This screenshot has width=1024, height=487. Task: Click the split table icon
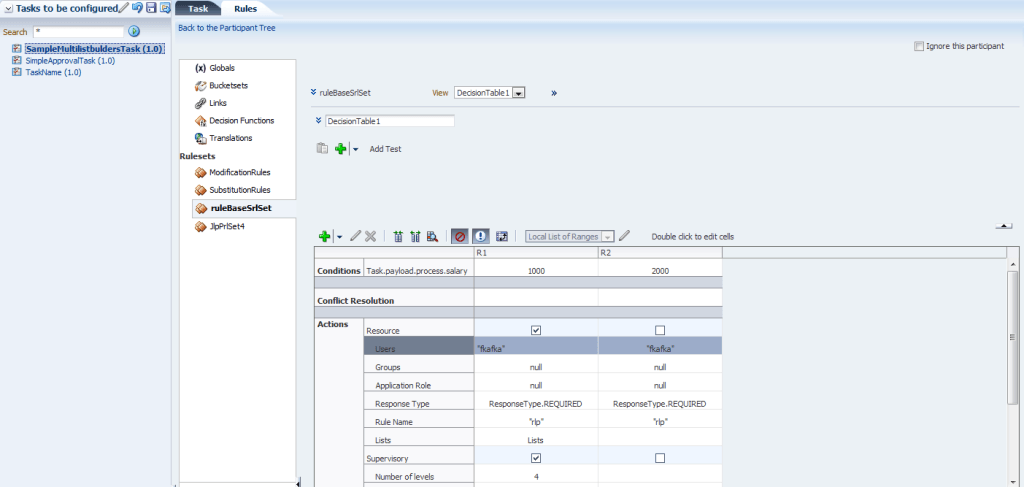[x=398, y=236]
